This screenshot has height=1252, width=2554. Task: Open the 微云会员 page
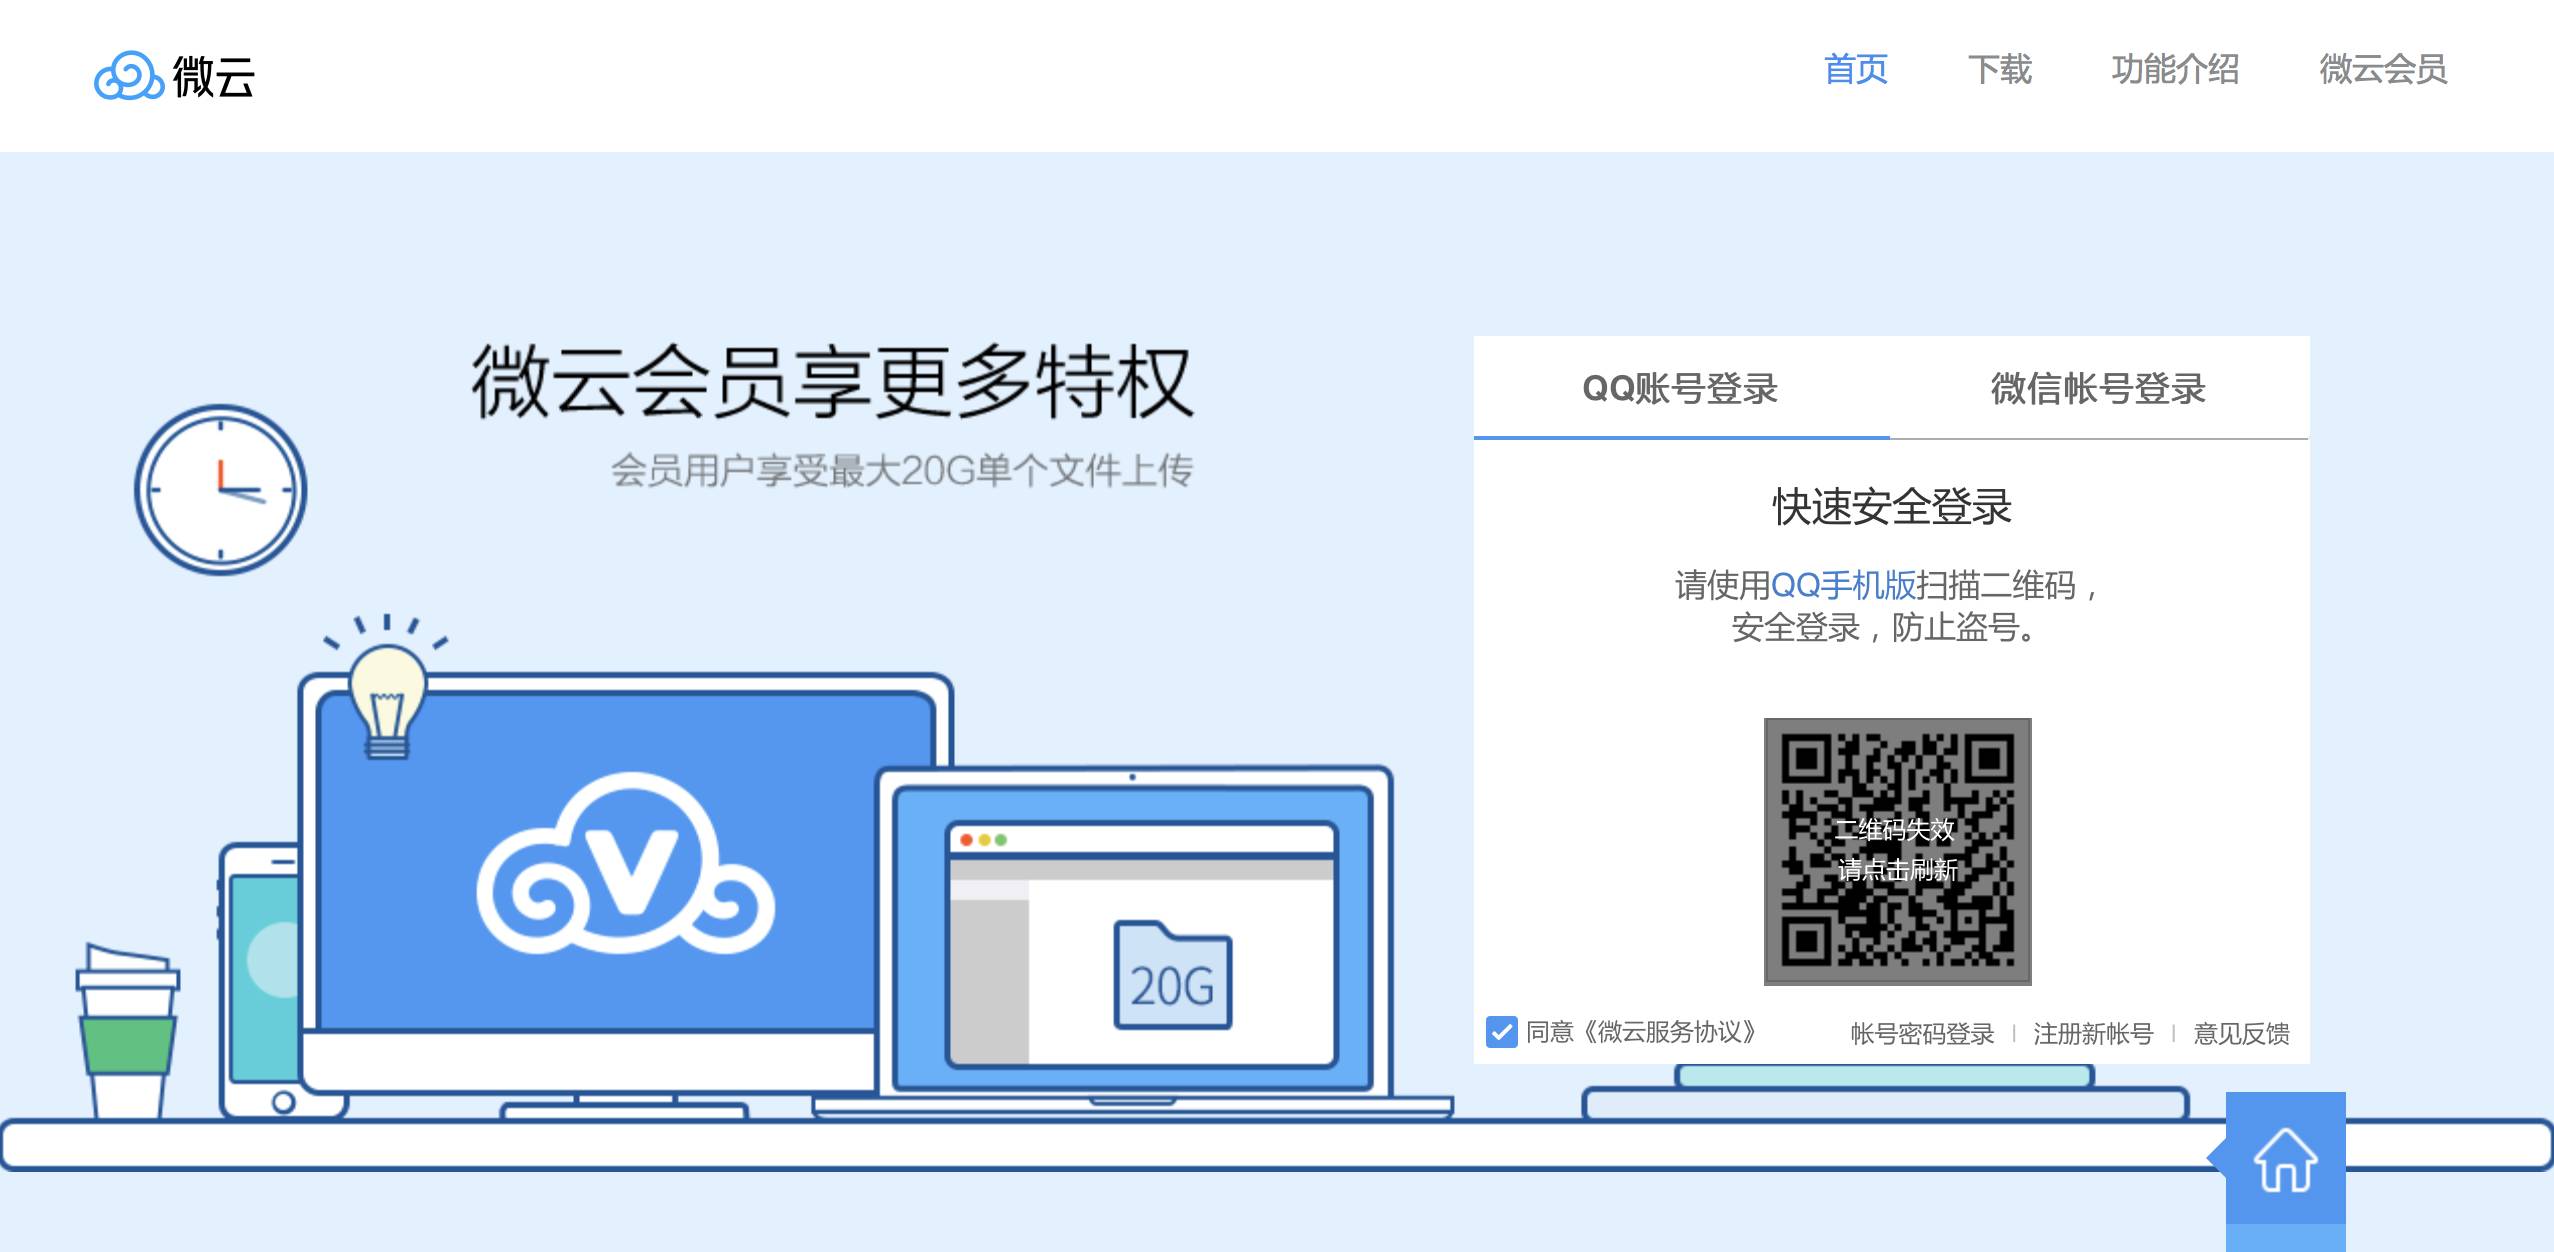(x=2383, y=70)
